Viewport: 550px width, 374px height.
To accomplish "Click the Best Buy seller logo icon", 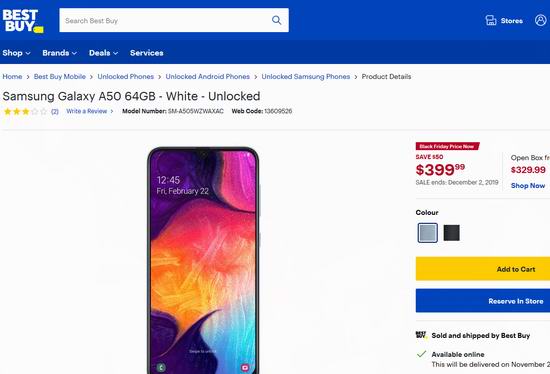I will point(421,335).
